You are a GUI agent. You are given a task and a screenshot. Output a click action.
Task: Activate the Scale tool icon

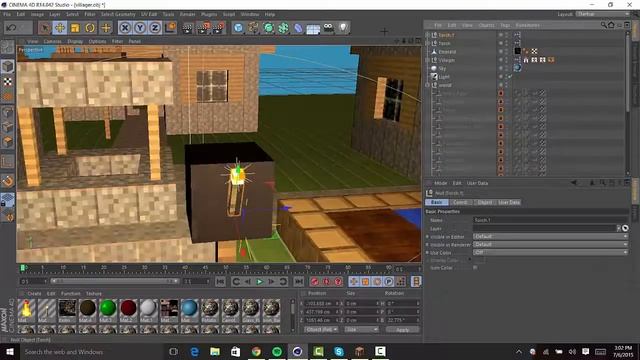click(x=75, y=28)
